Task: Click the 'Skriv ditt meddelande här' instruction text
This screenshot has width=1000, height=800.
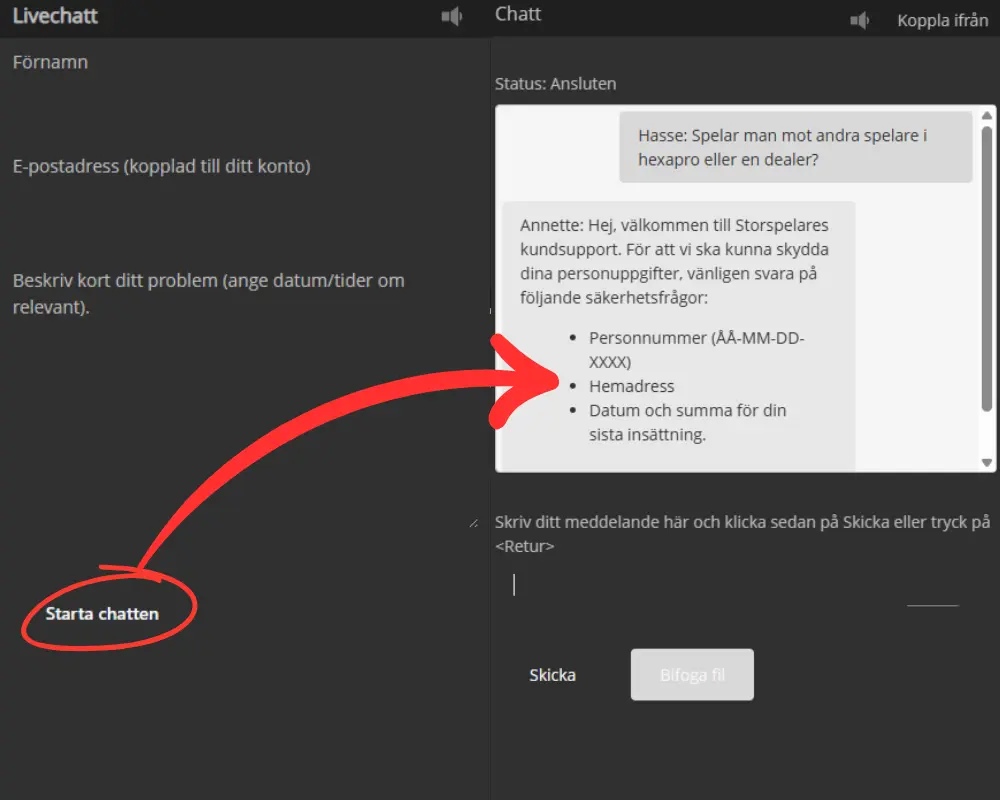Action: pyautogui.click(x=742, y=534)
